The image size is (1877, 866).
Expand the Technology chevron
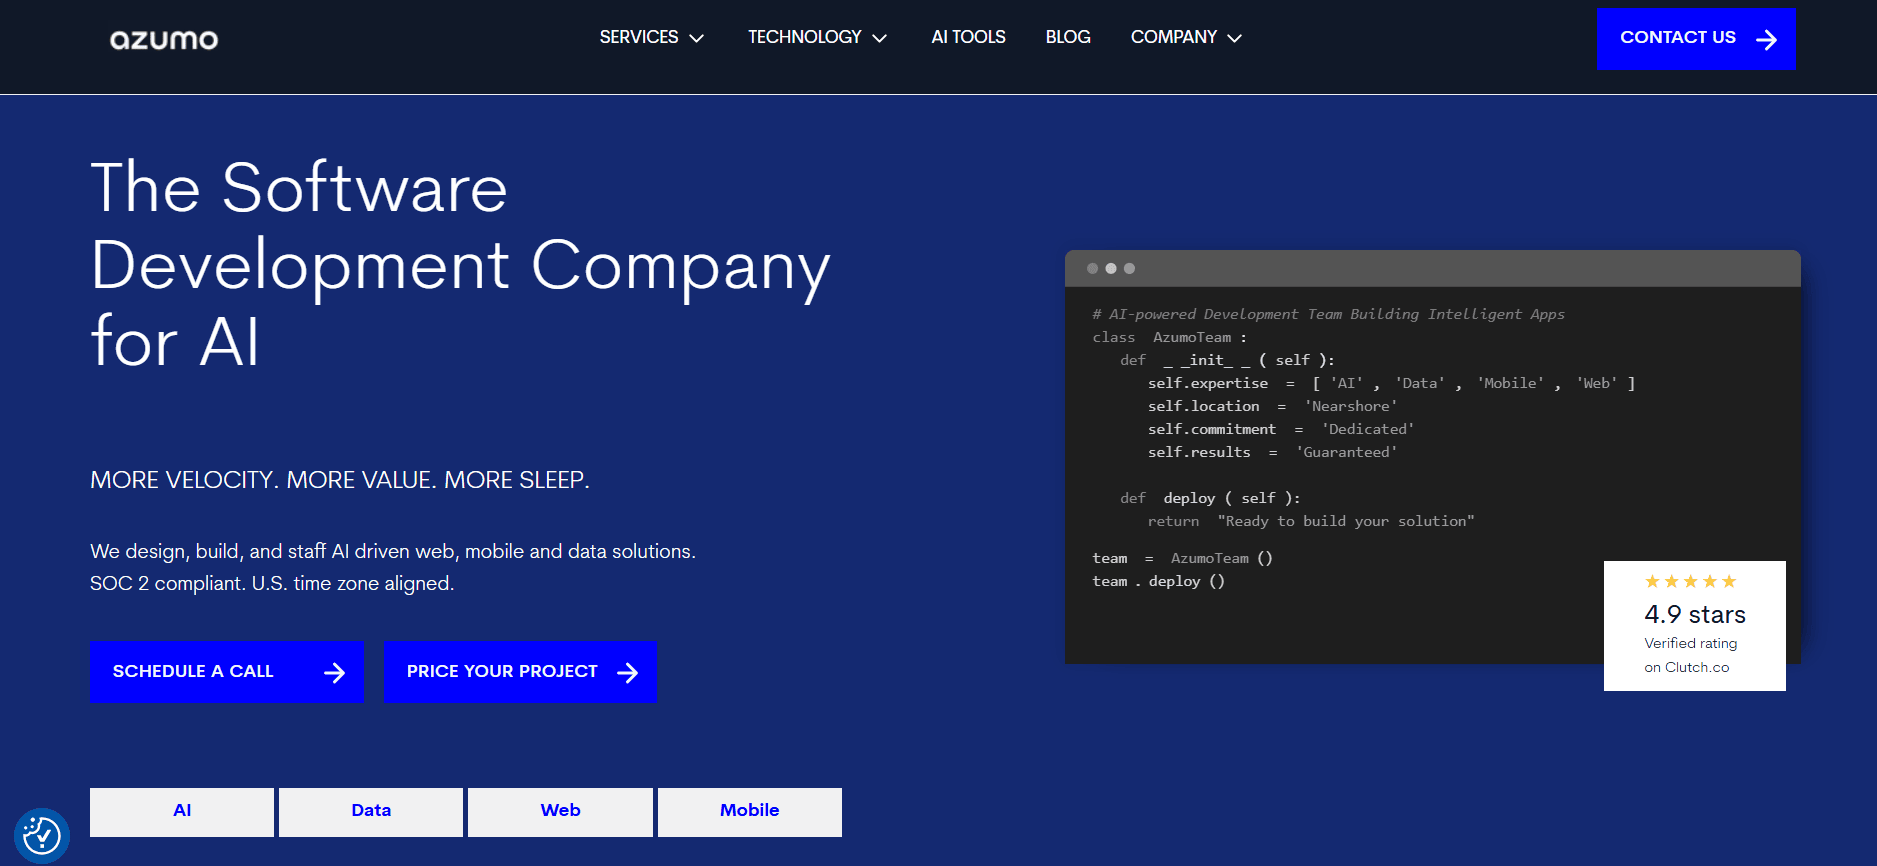point(880,39)
